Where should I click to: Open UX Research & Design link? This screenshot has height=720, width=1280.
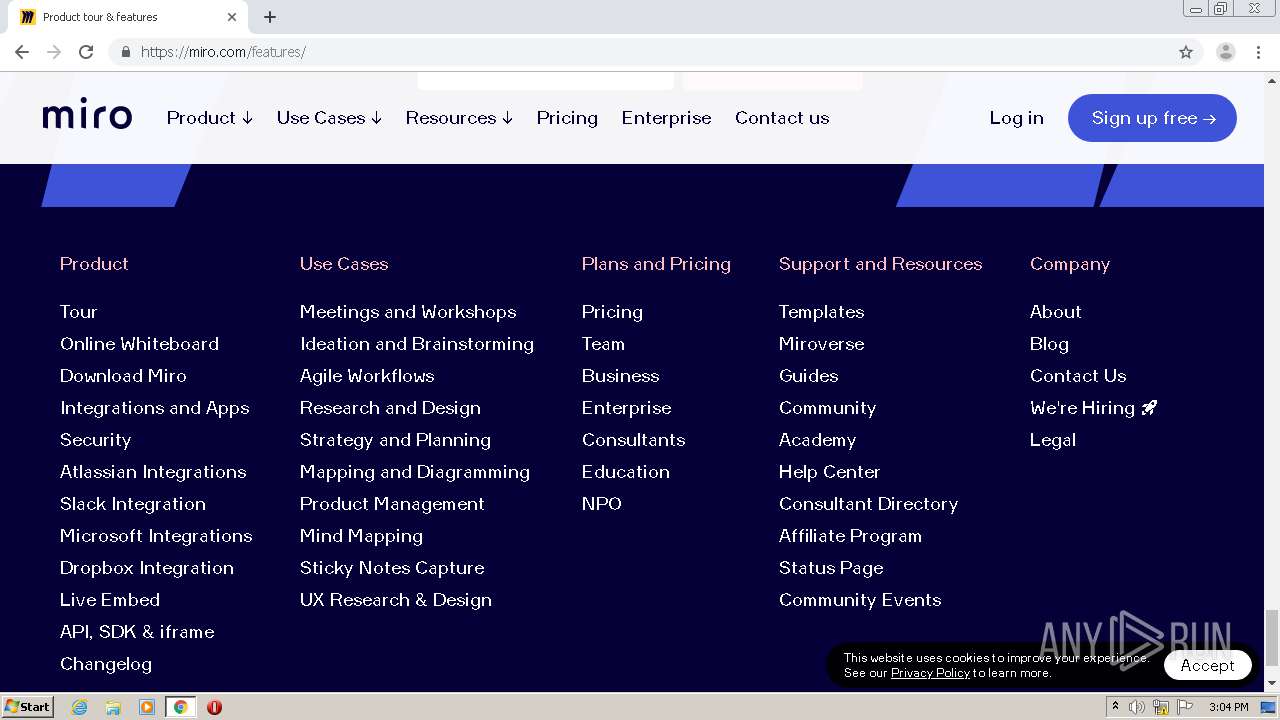click(395, 600)
